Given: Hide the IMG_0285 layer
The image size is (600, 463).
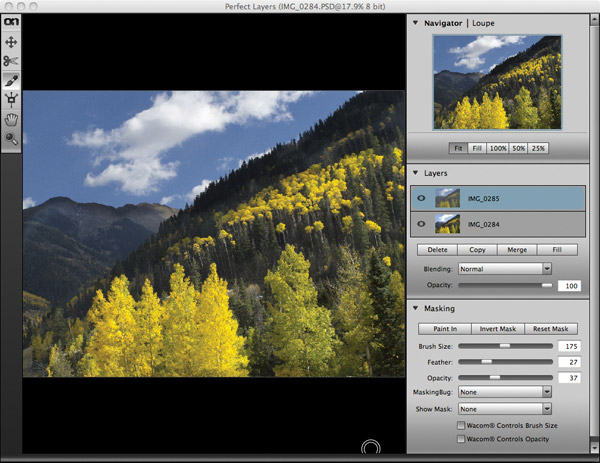Looking at the screenshot, I should pyautogui.click(x=421, y=198).
